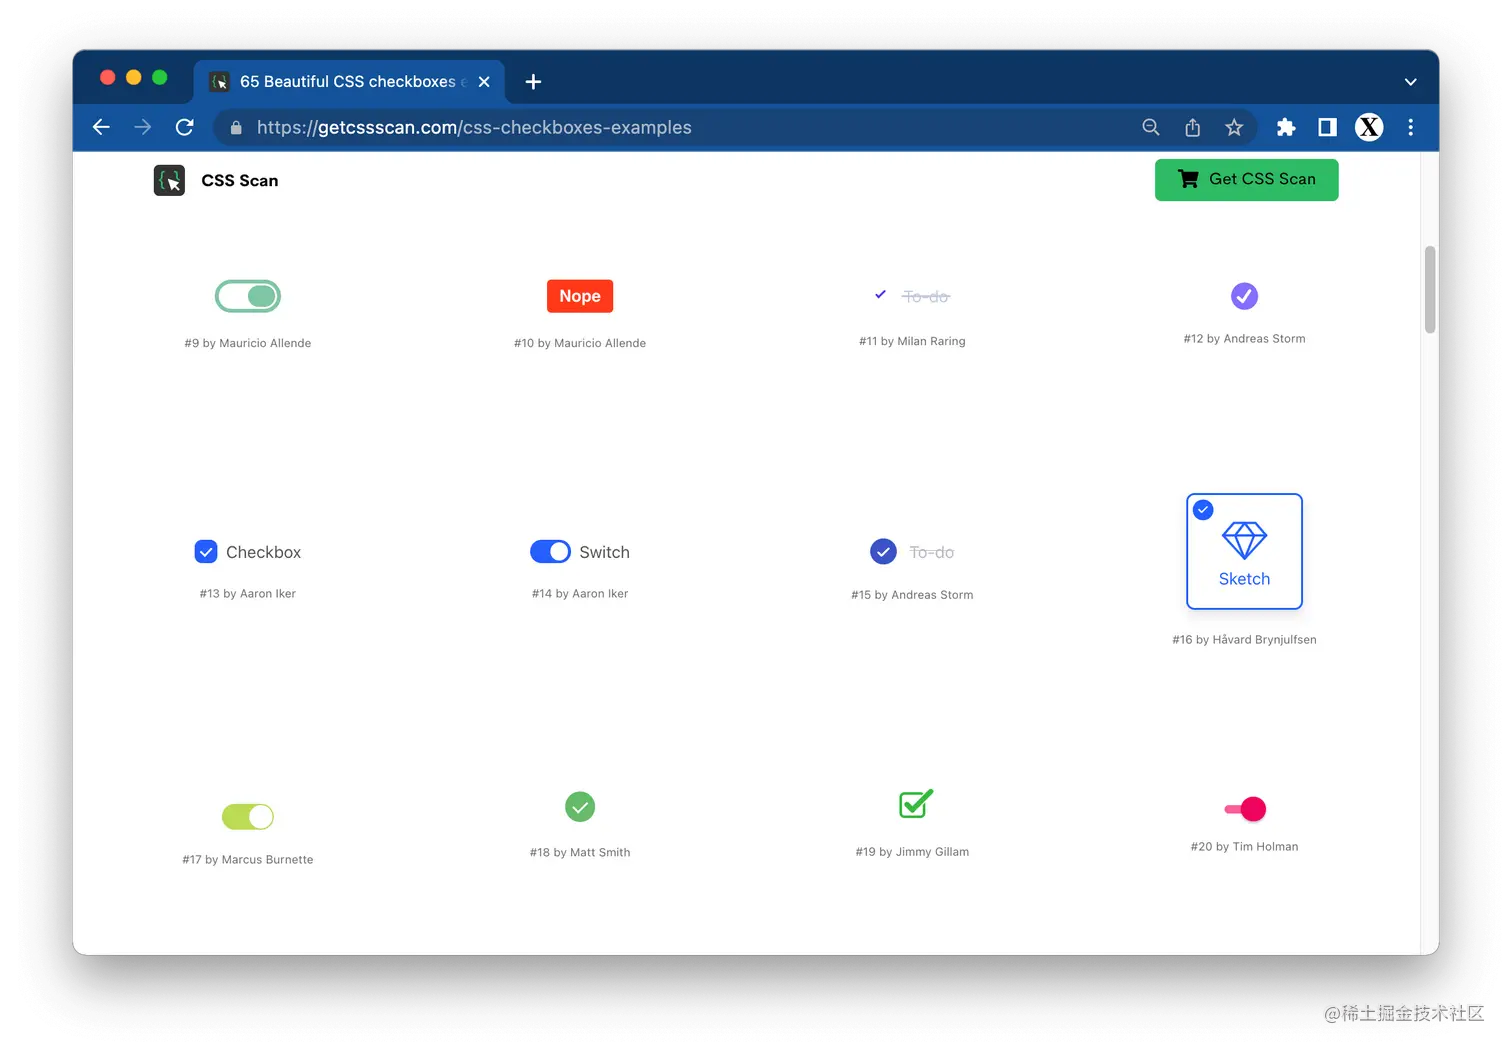Image resolution: width=1512 pixels, height=1051 pixels.
Task: Click the browser forward arrow
Action: tap(143, 127)
